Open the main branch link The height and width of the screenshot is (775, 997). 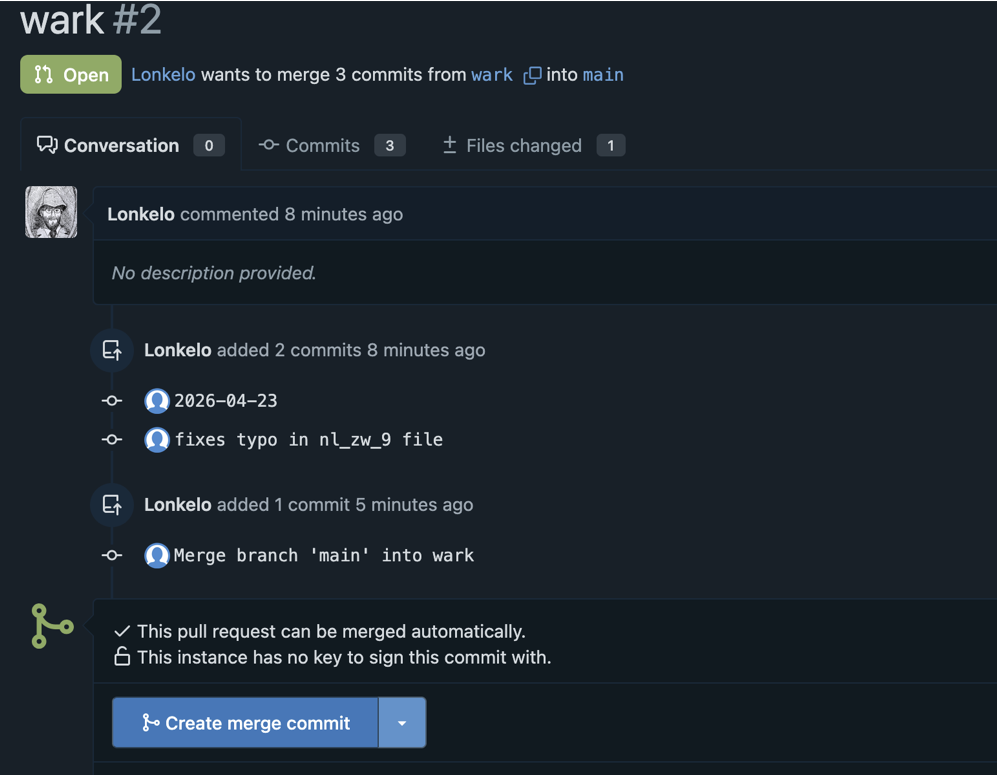pos(603,75)
